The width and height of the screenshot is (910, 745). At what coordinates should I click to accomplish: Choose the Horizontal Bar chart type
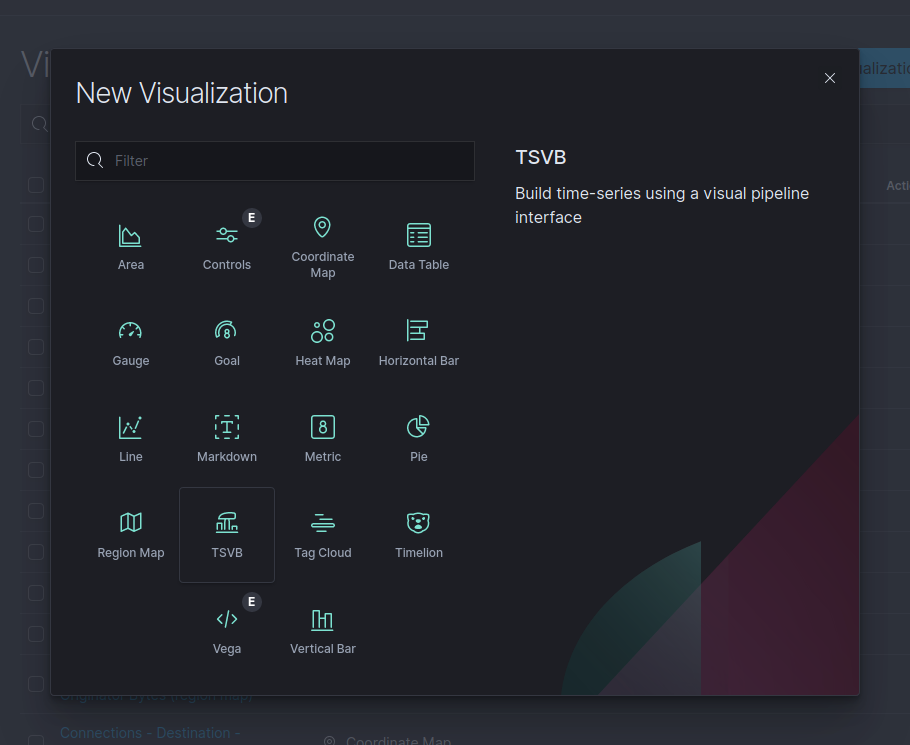[418, 340]
